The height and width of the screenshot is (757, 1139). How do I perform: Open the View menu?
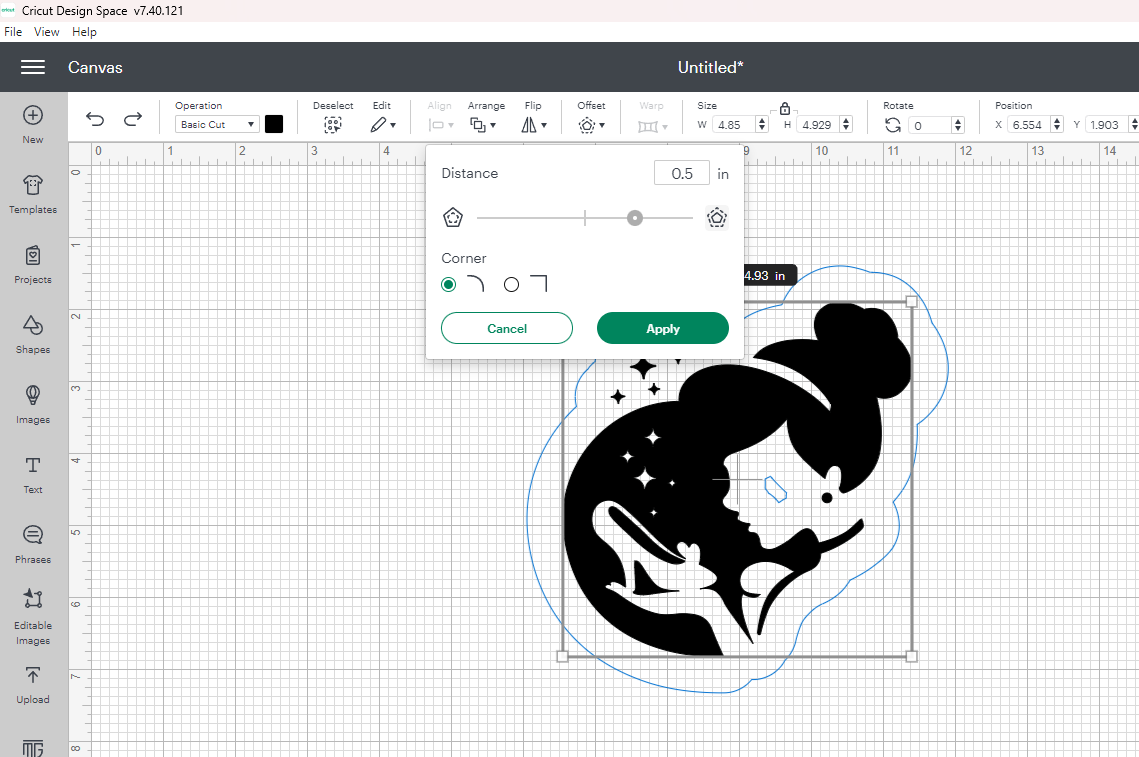(46, 32)
